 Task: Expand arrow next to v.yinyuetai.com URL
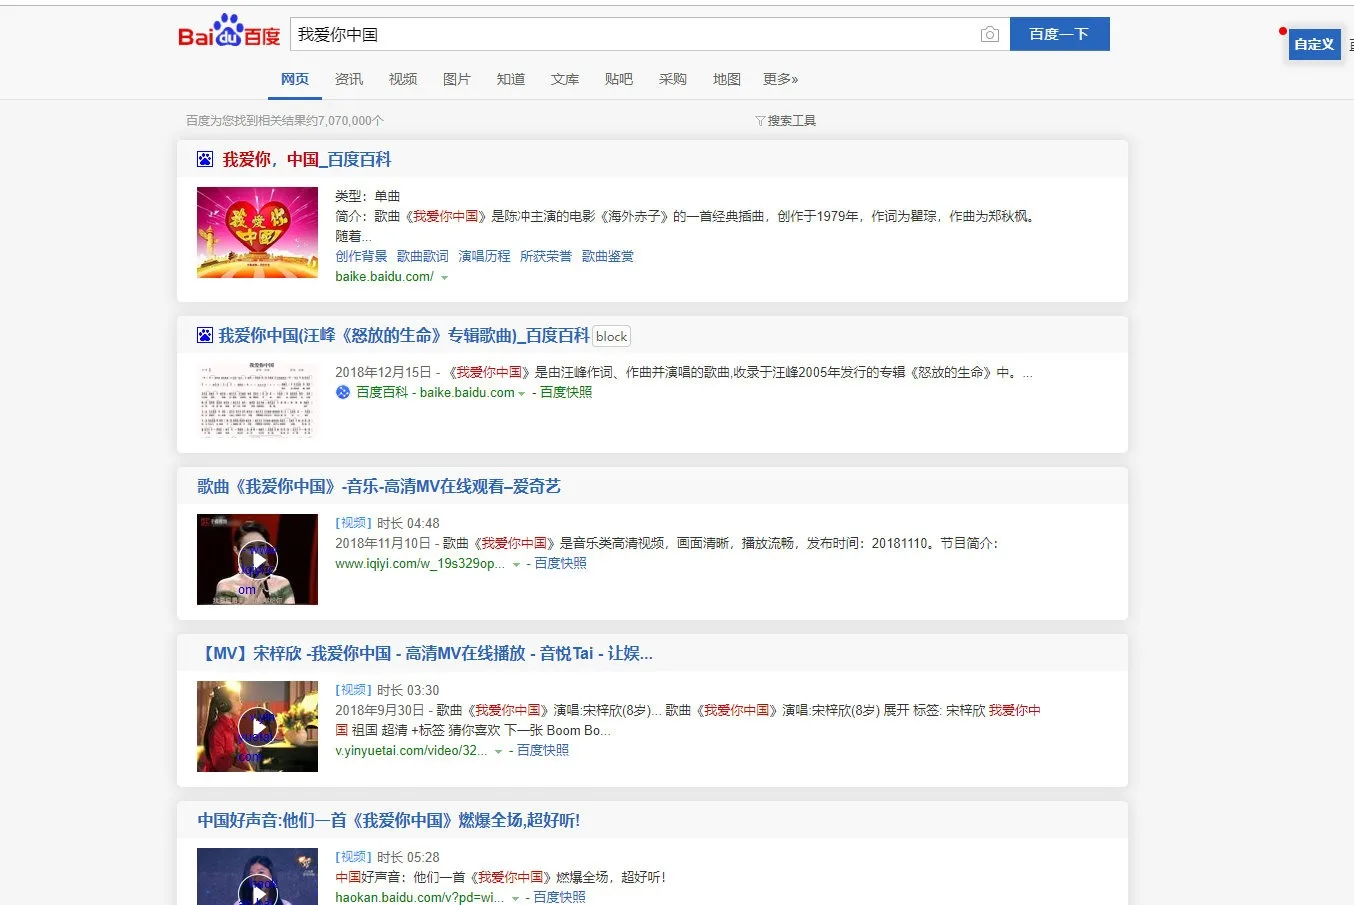(x=498, y=752)
